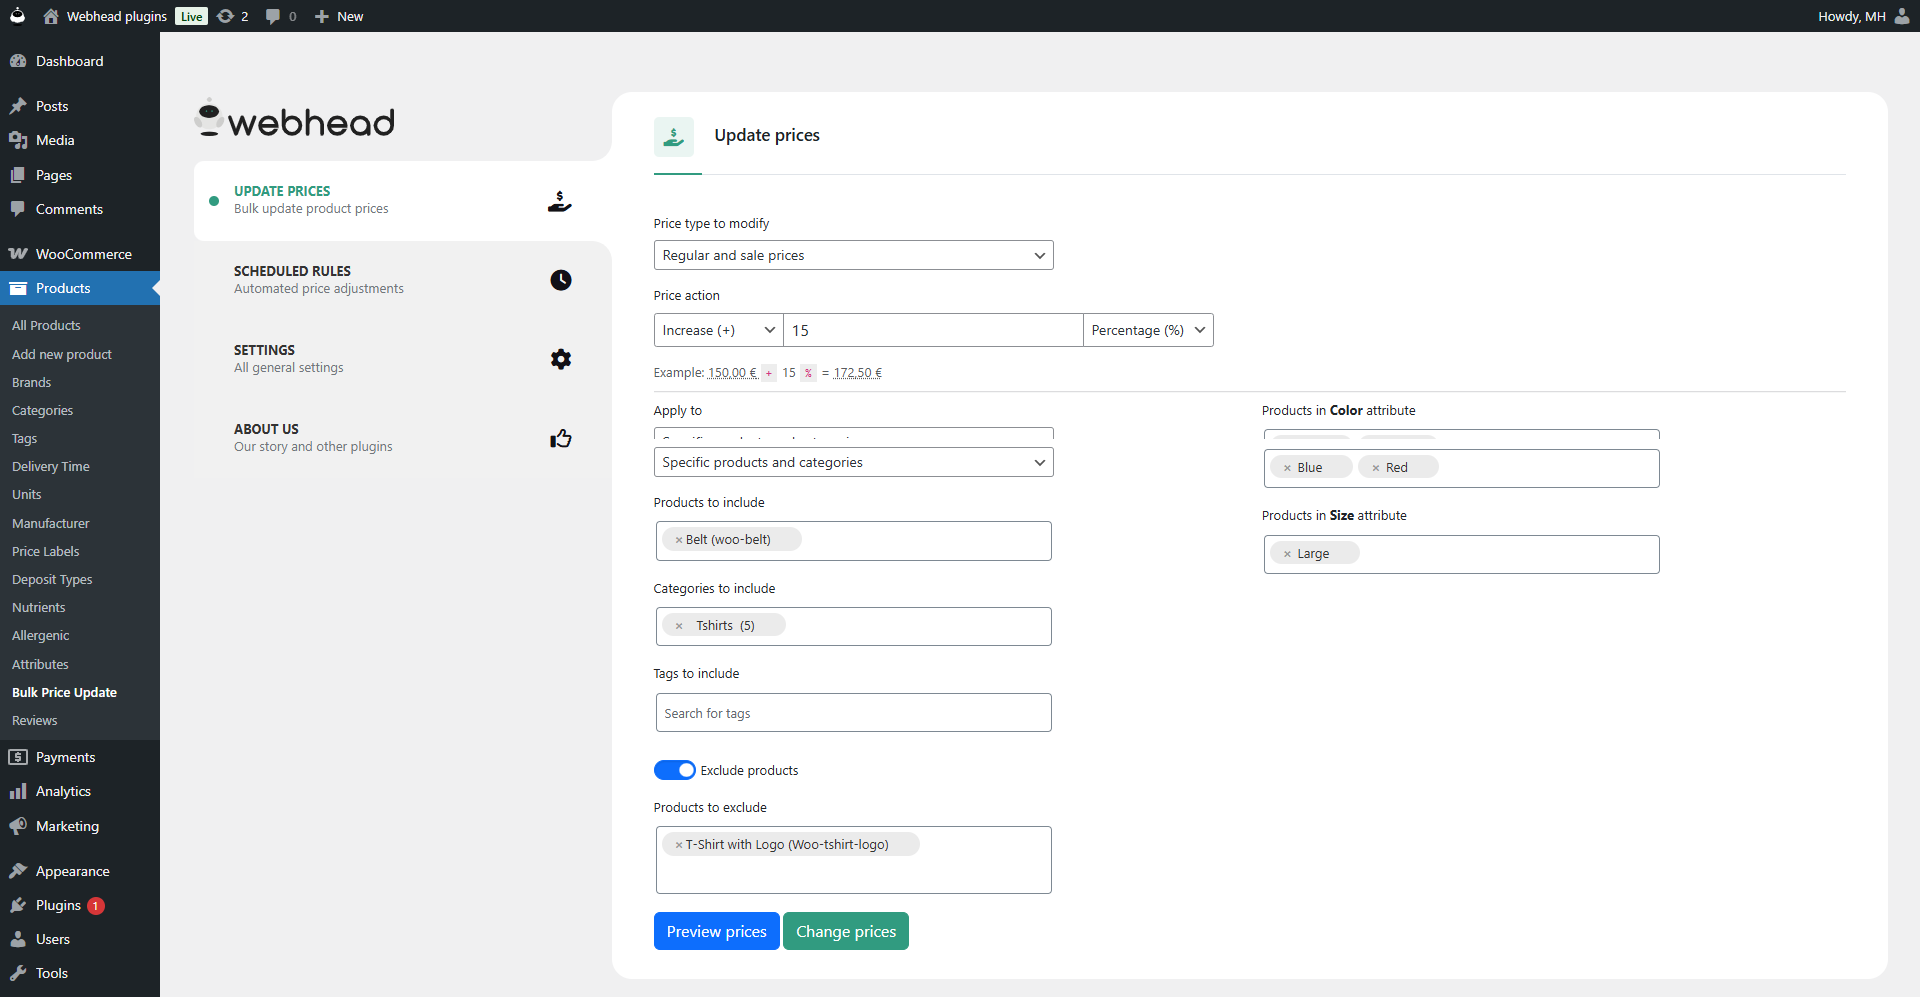Click the Search for tags input field
1920x997 pixels.
(853, 713)
